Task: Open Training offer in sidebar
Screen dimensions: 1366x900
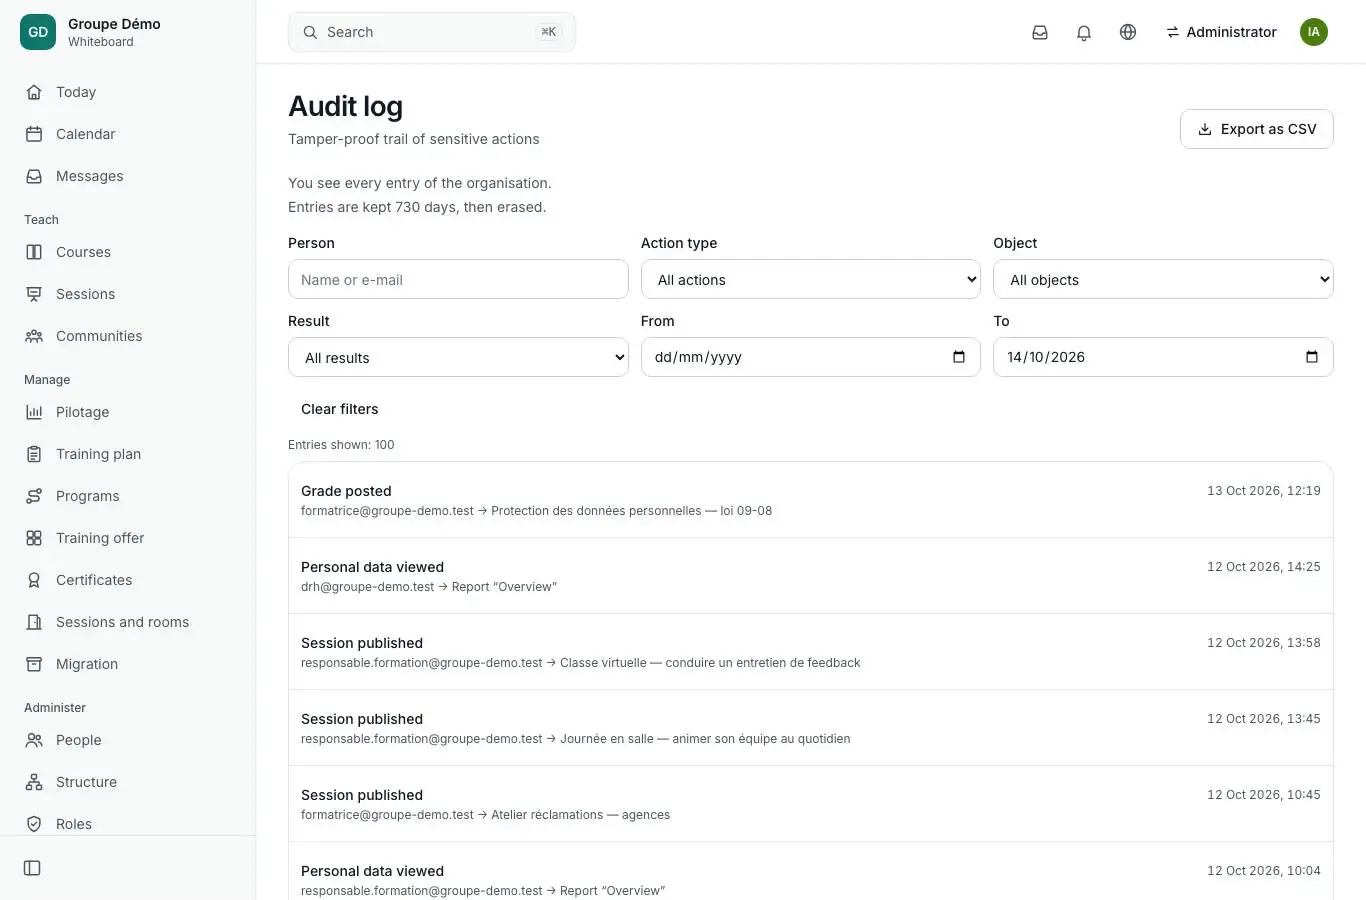Action: (x=128, y=538)
